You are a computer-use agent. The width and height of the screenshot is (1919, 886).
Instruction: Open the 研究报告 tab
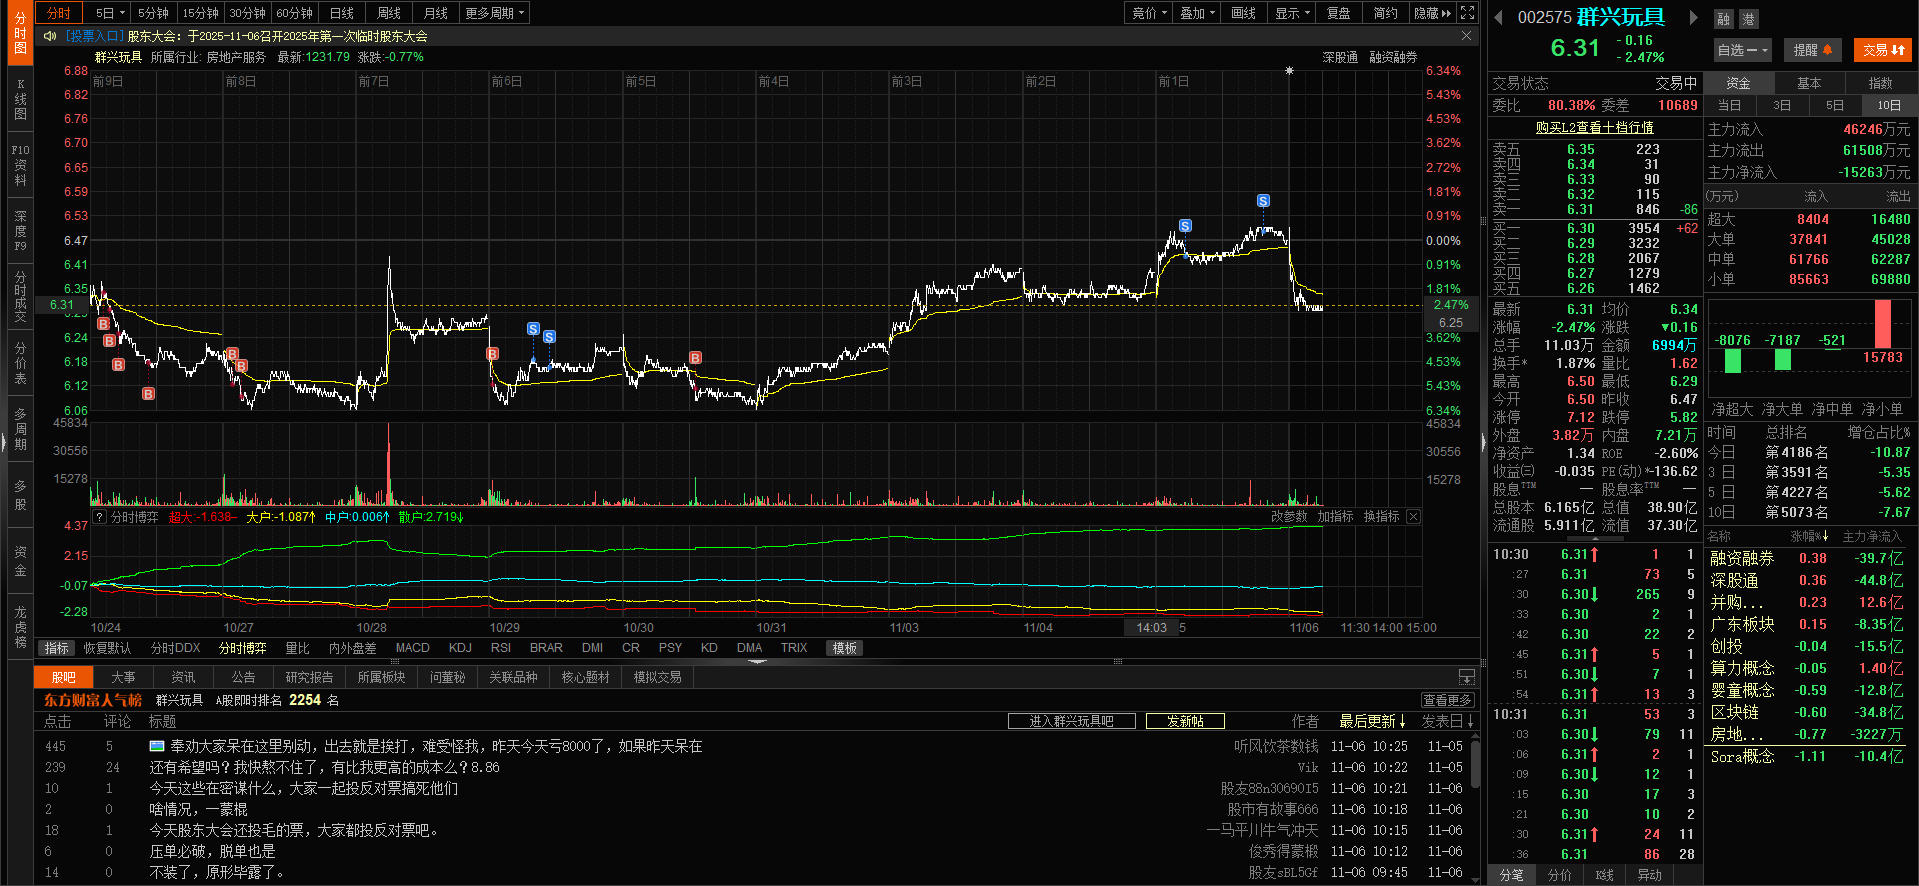309,677
